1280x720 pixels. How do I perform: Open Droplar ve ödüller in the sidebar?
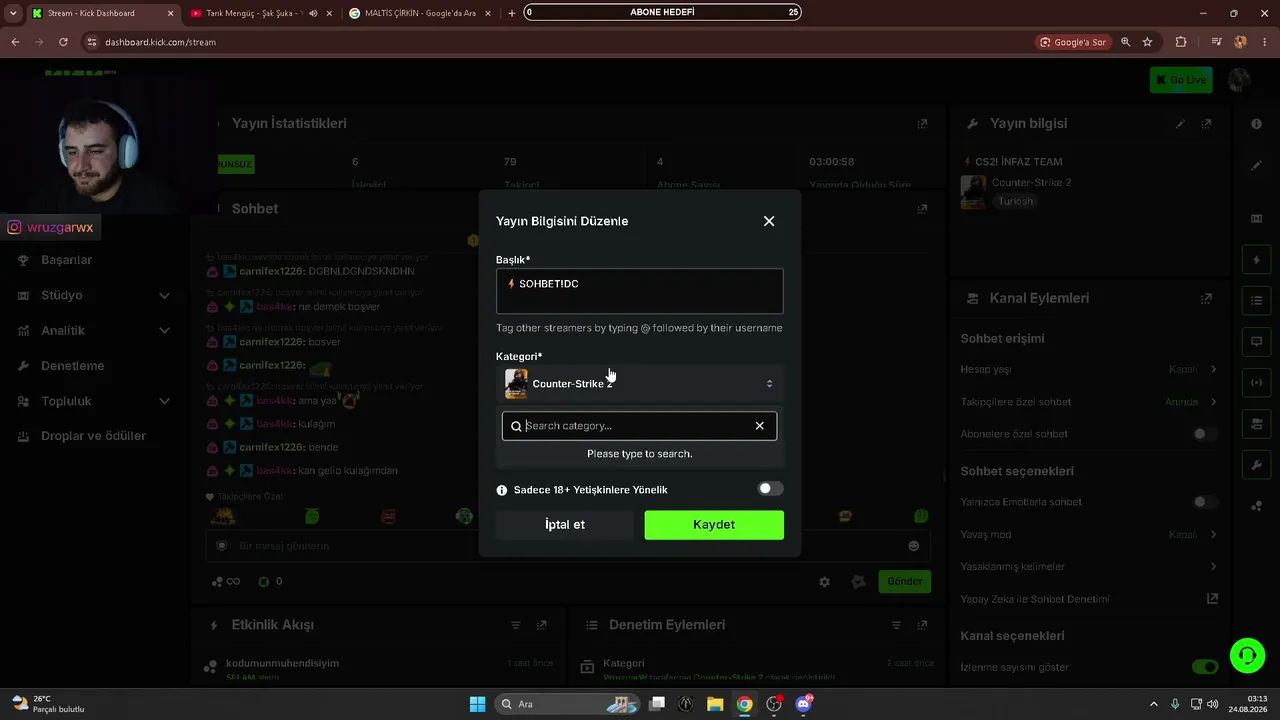pyautogui.click(x=93, y=436)
